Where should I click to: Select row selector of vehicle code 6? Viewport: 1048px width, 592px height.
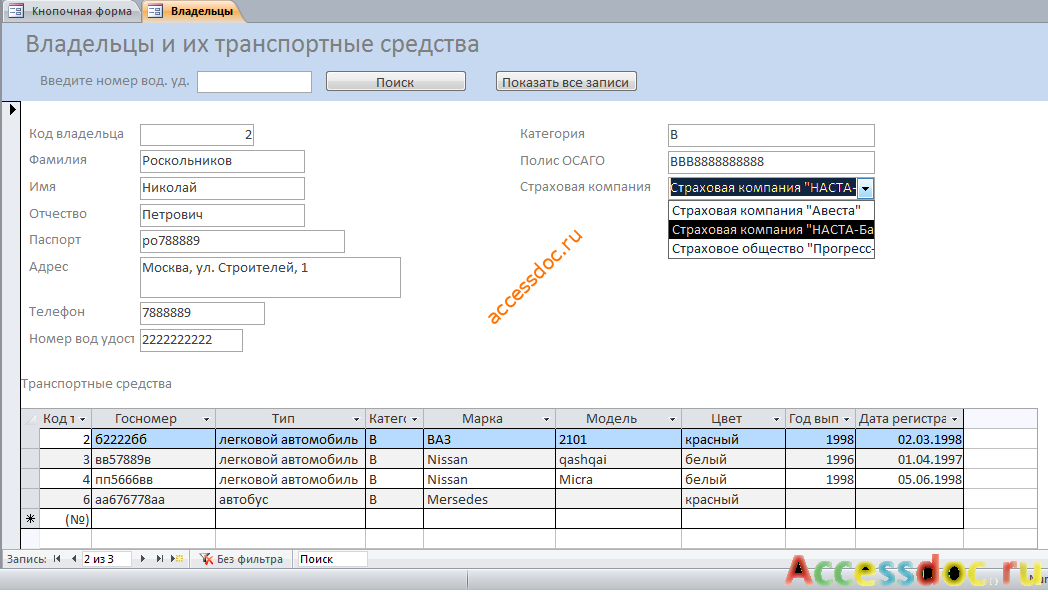click(30, 499)
